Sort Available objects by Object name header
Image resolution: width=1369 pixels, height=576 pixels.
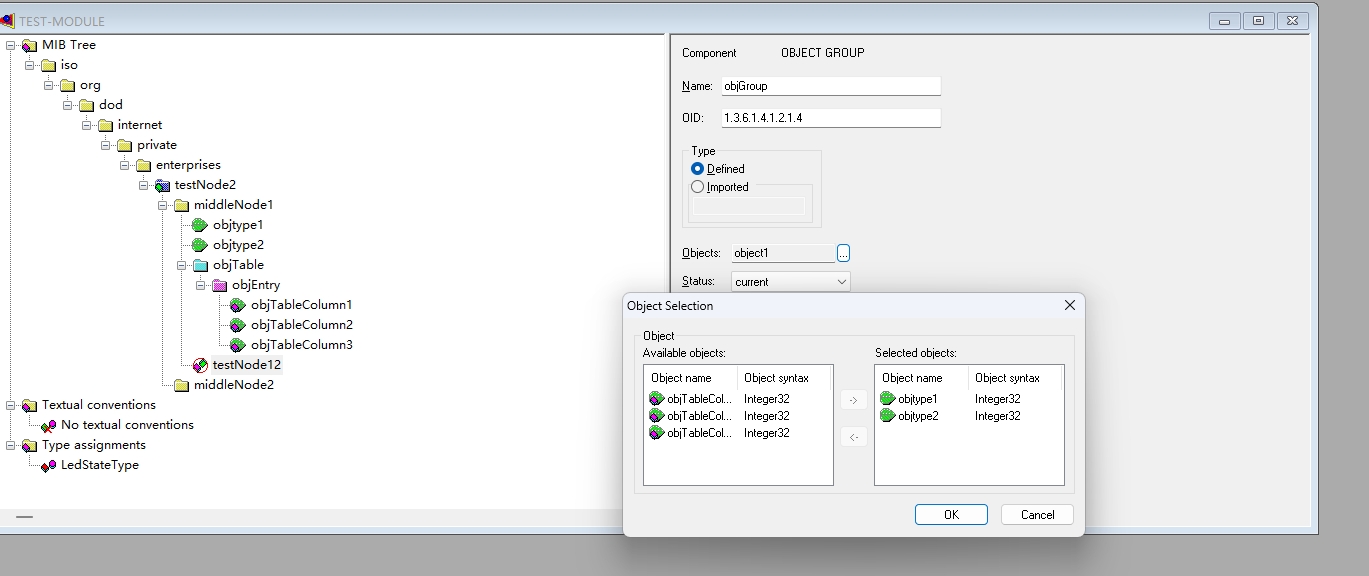coord(691,378)
